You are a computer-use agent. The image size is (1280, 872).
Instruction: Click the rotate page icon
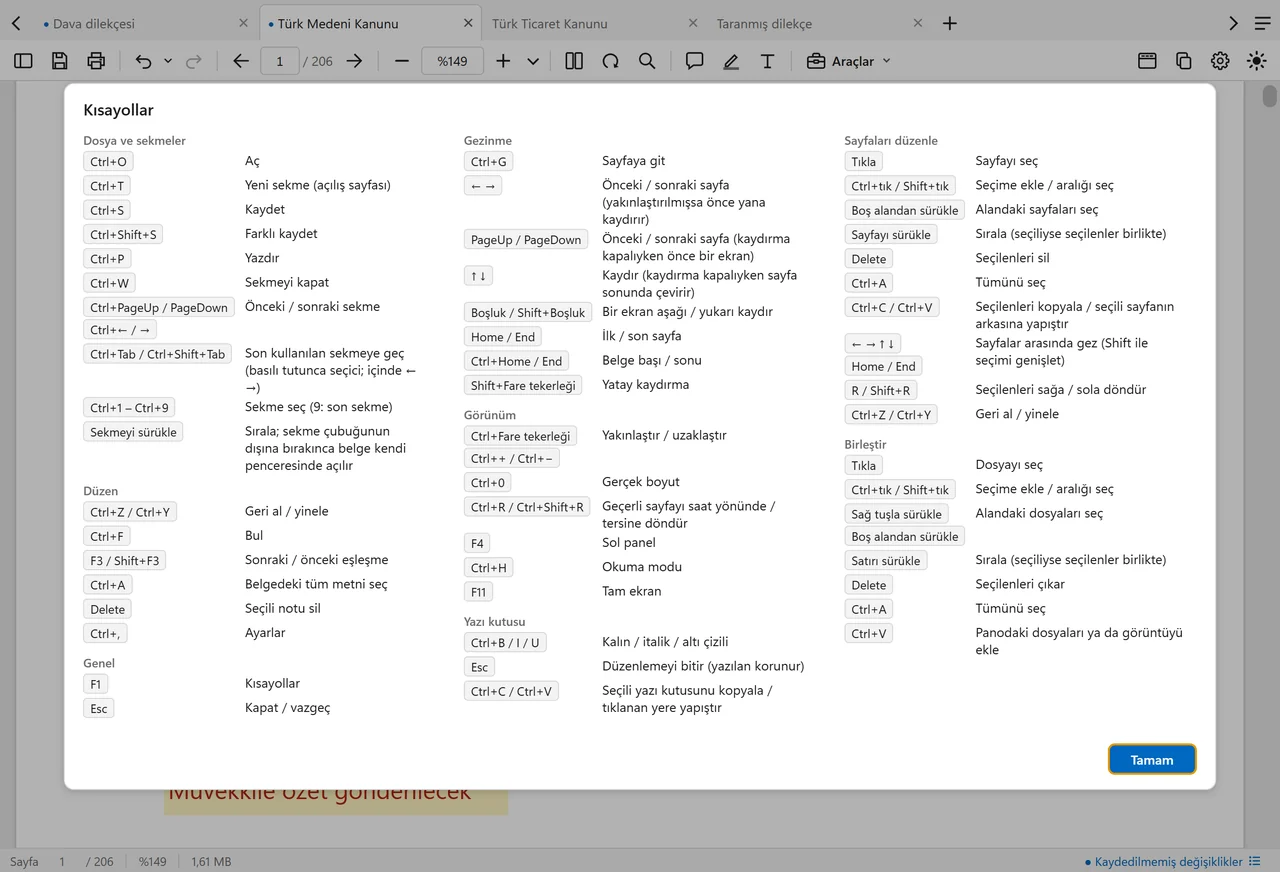610,61
